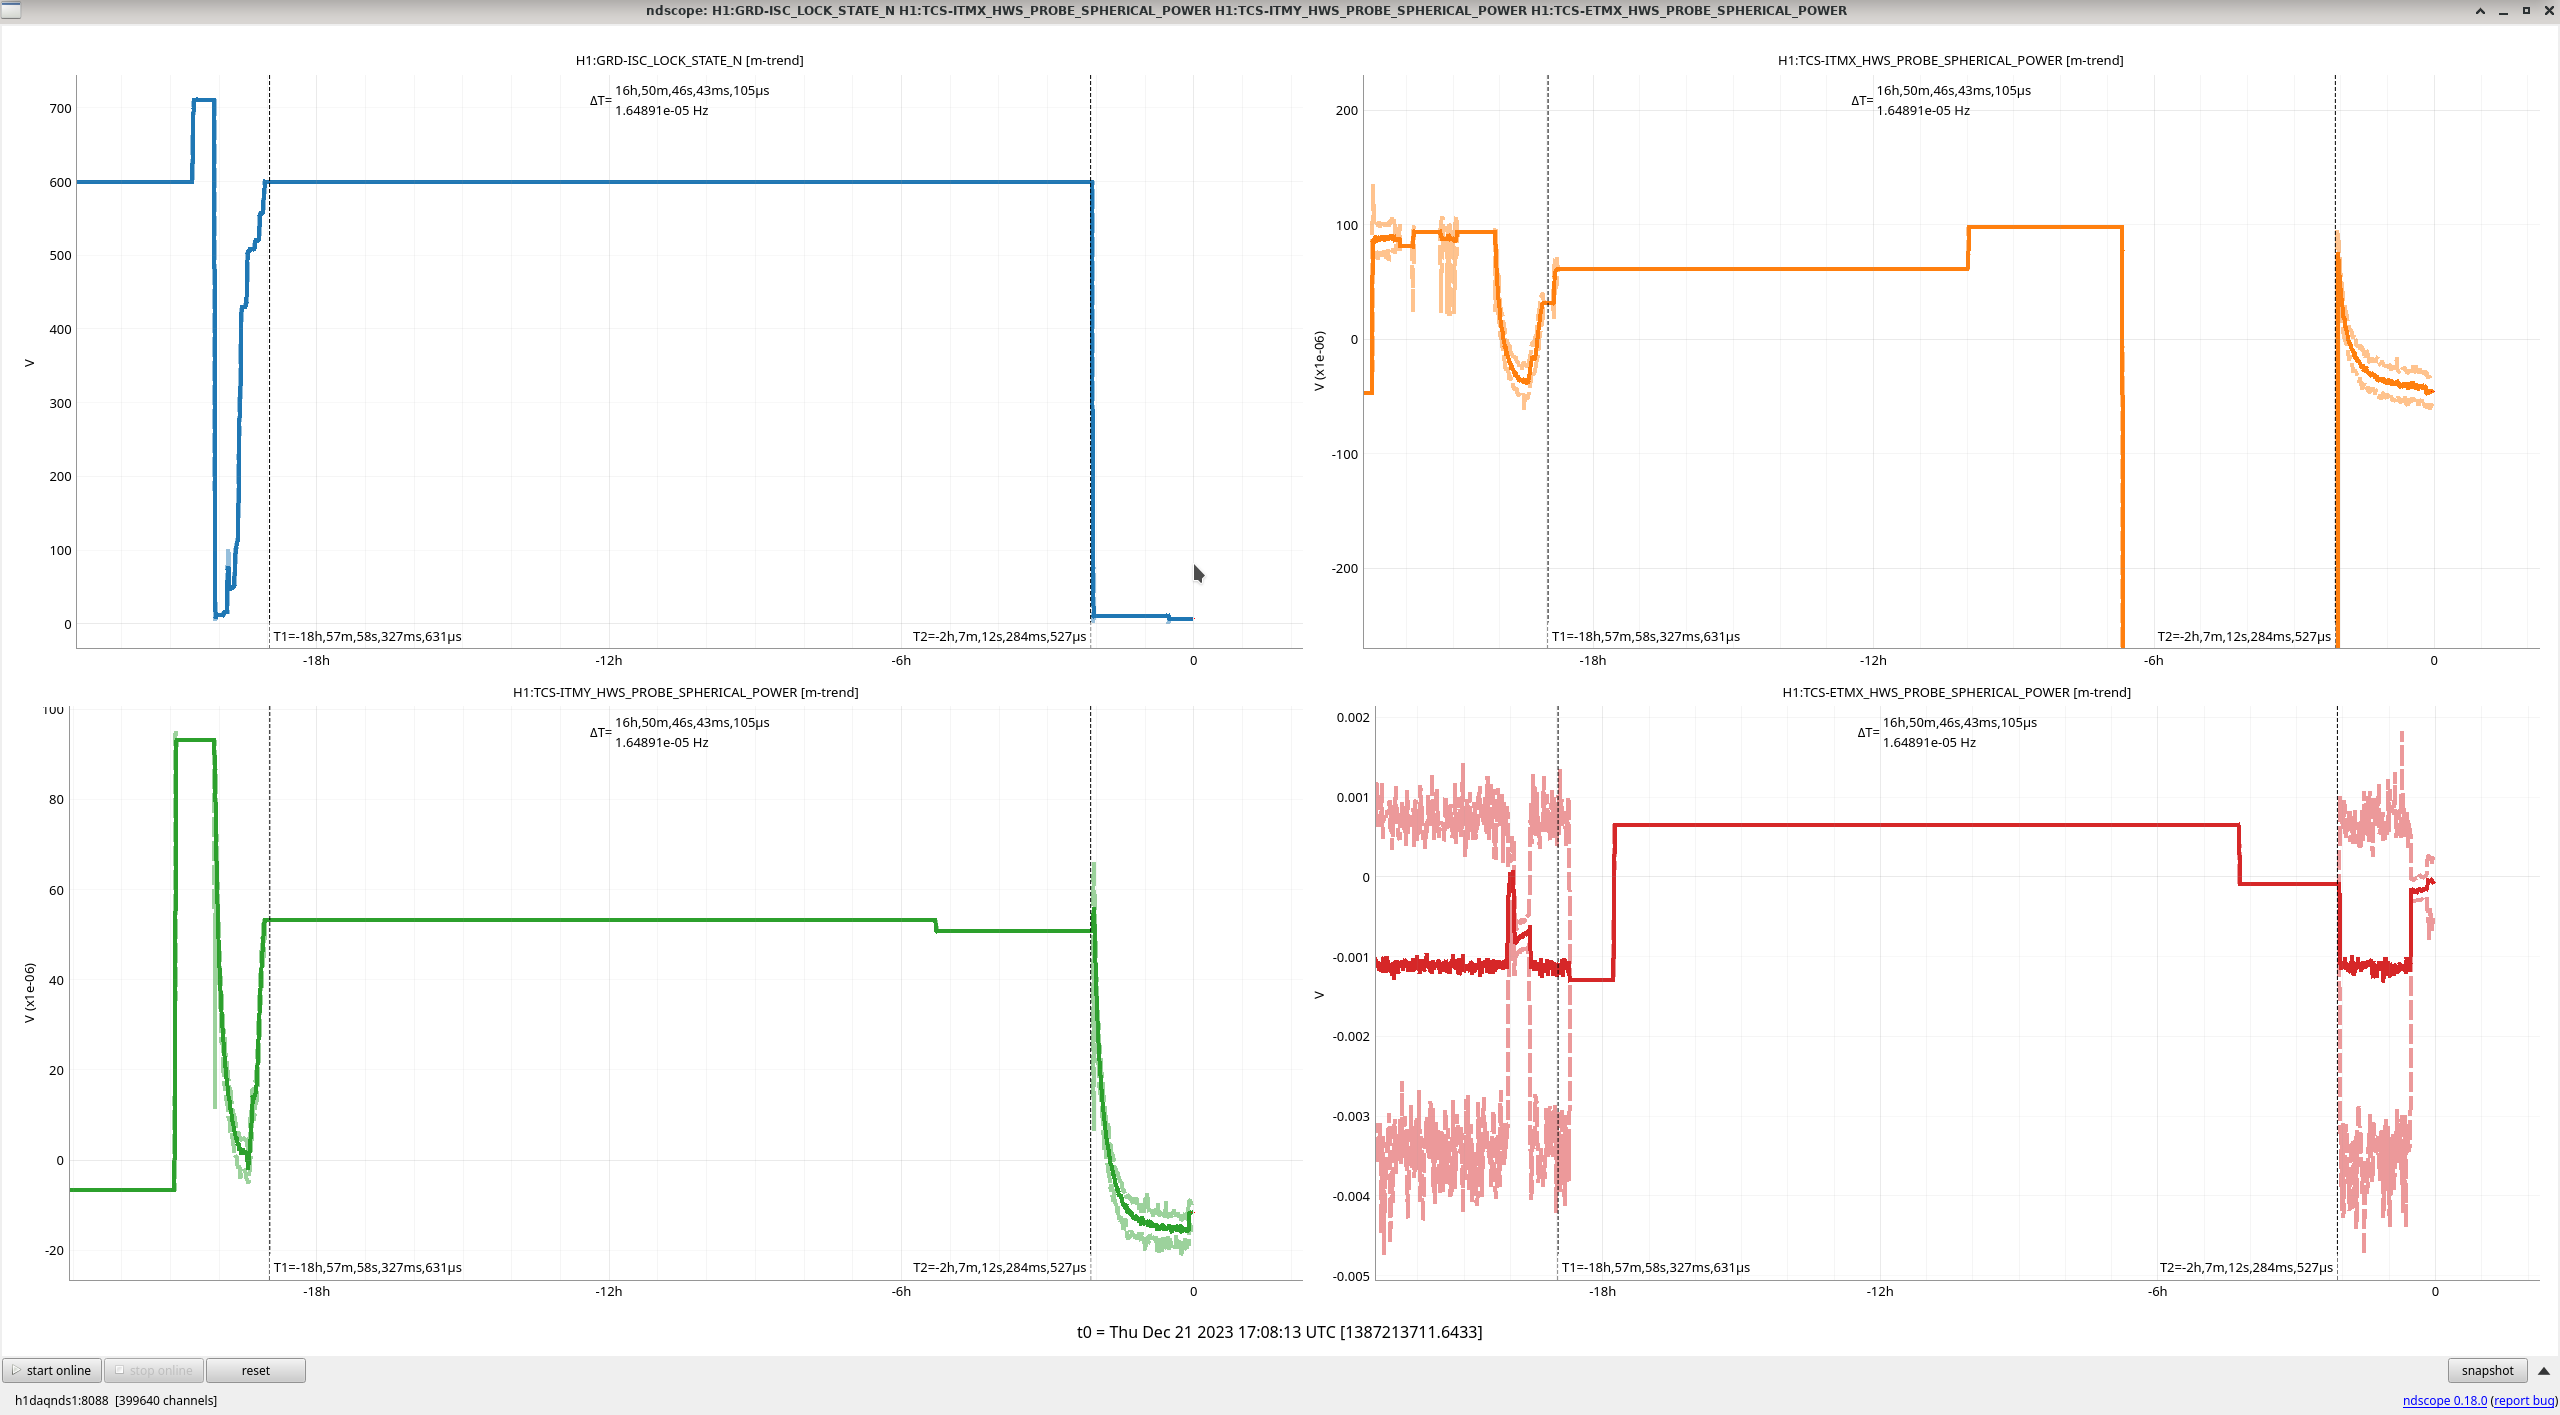Select the T2 cursor label in ETMX plot

tap(2246, 1267)
